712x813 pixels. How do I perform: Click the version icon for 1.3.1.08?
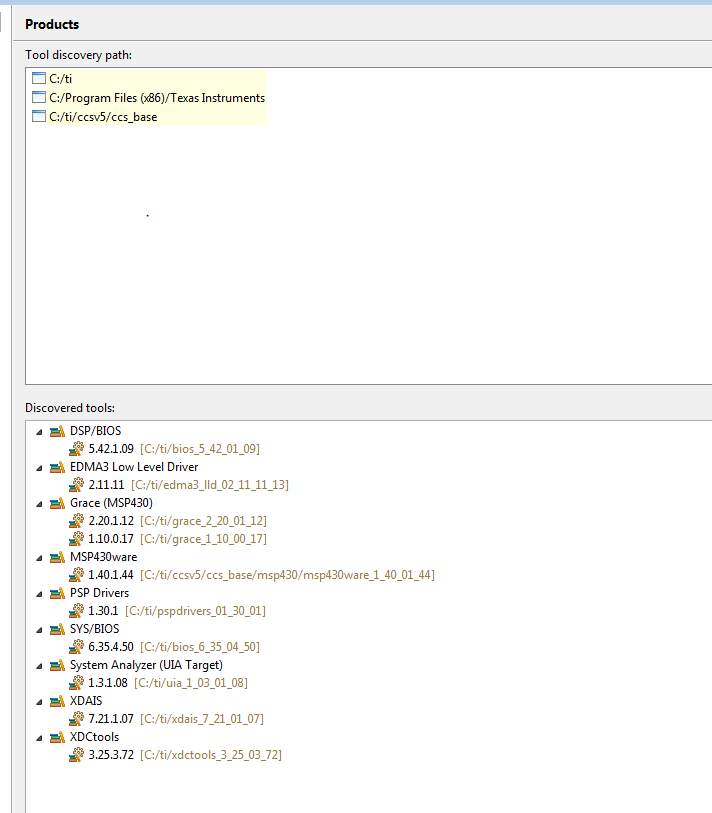76,683
